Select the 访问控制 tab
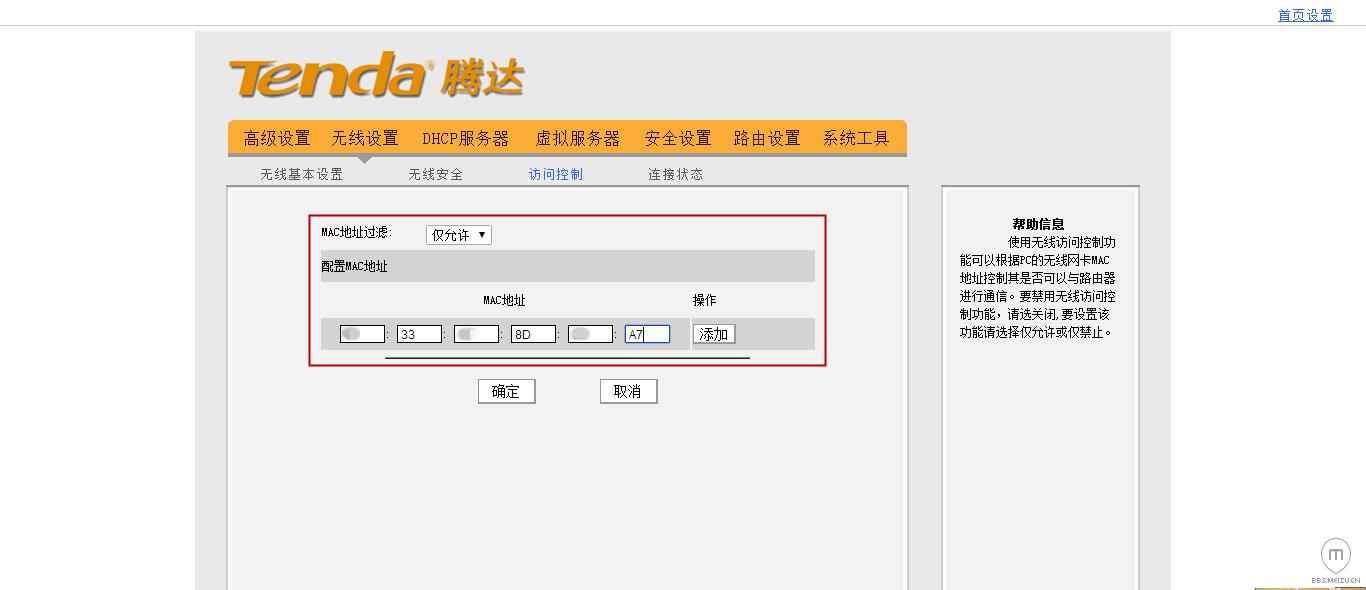The image size is (1366, 590). point(554,173)
